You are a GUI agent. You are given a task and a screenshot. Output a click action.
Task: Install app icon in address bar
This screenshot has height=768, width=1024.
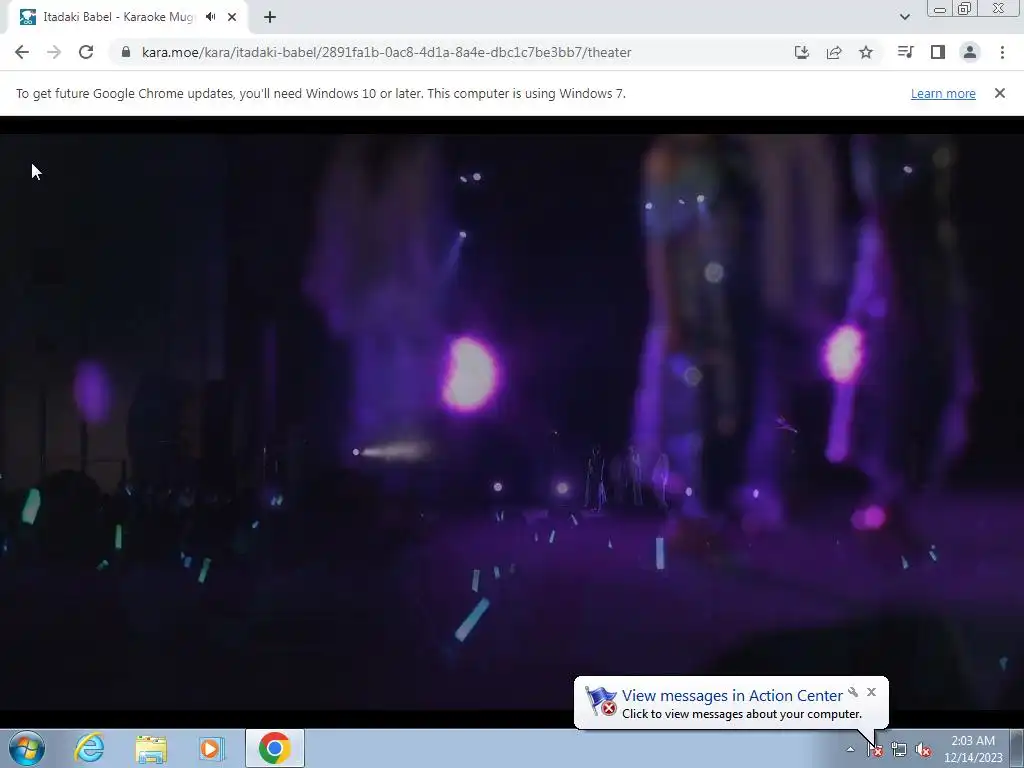pos(802,52)
